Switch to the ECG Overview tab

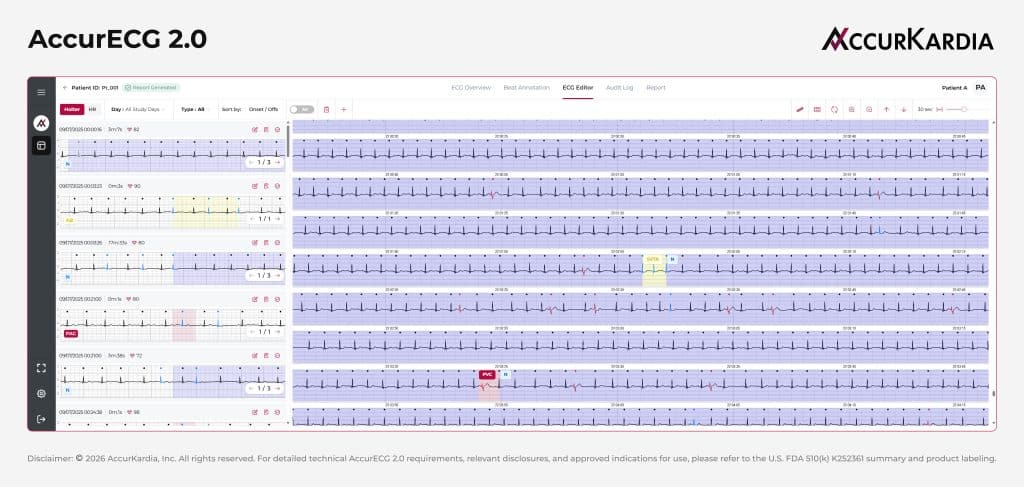coord(470,88)
